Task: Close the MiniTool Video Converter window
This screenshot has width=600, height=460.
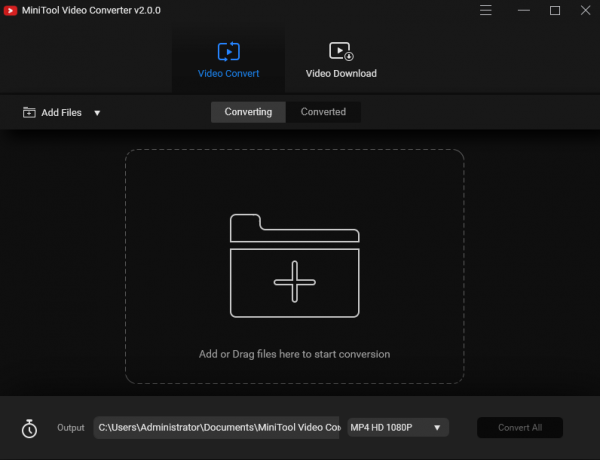Action: [583, 10]
